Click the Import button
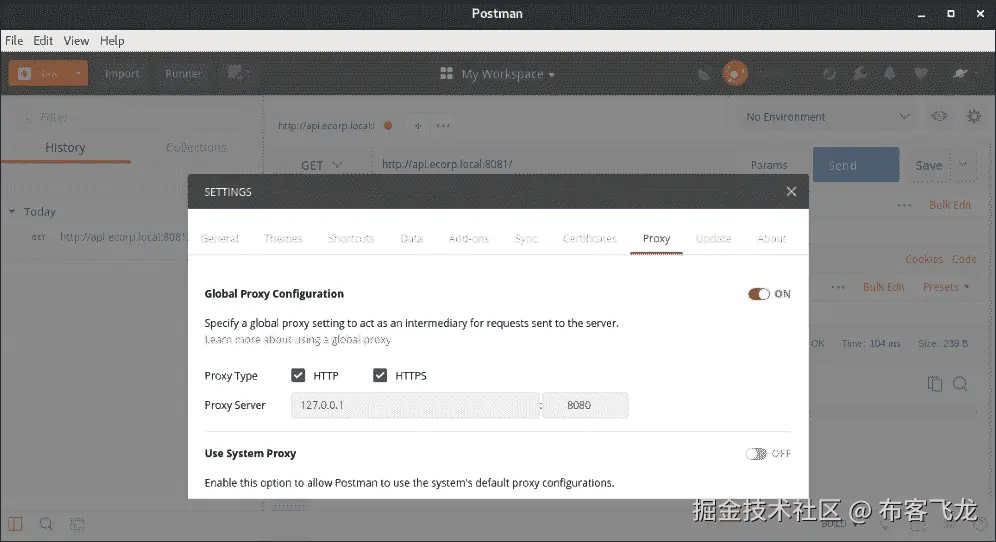Image resolution: width=996 pixels, height=542 pixels. [121, 74]
